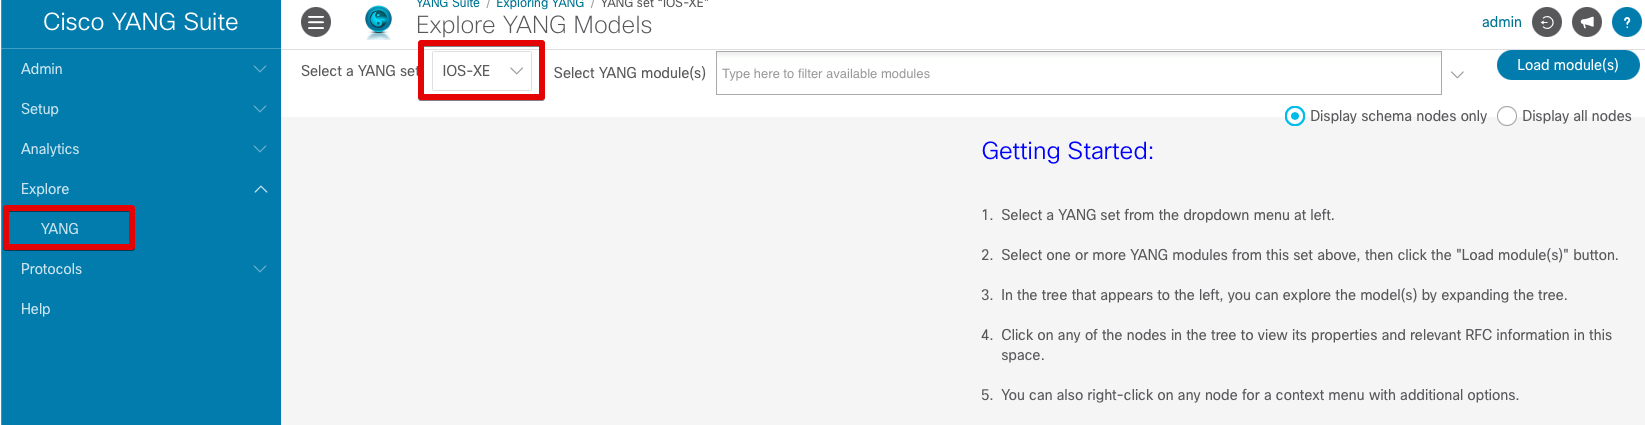Screen dimensions: 1645x425
Task: Click the Exploring YANG breadcrumb link
Action: pos(540,4)
